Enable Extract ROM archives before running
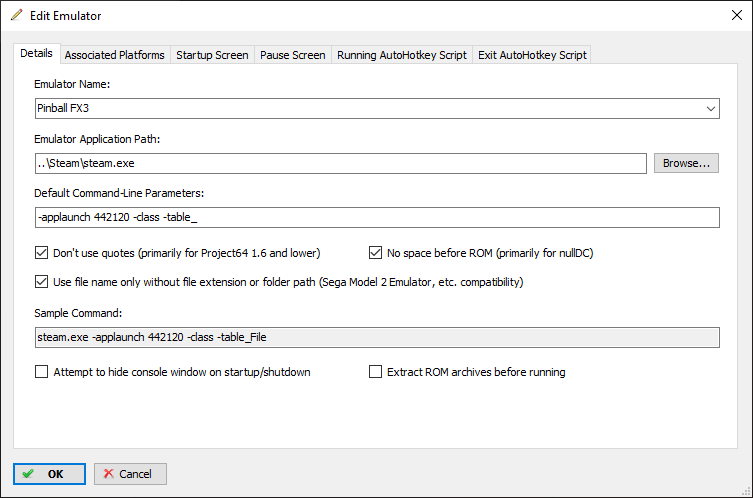753x498 pixels. (x=376, y=372)
